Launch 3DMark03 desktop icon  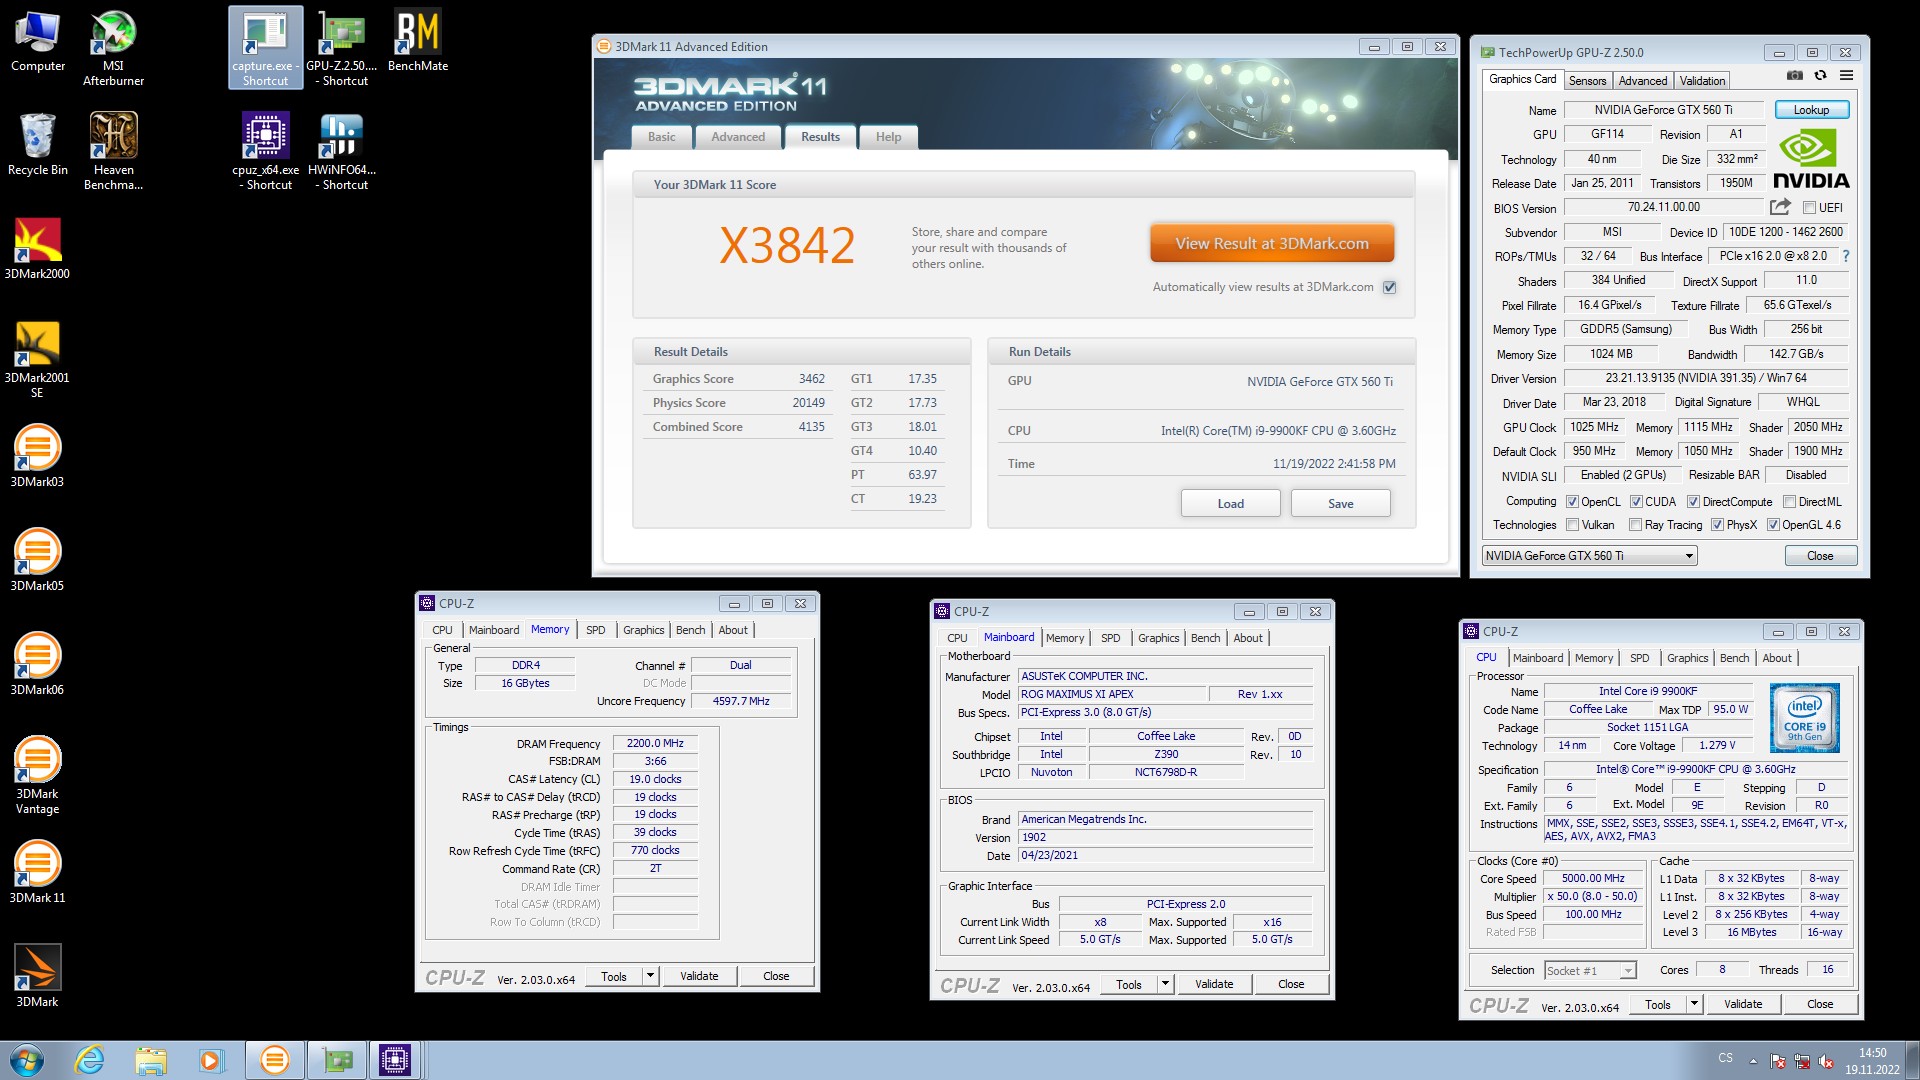(37, 457)
